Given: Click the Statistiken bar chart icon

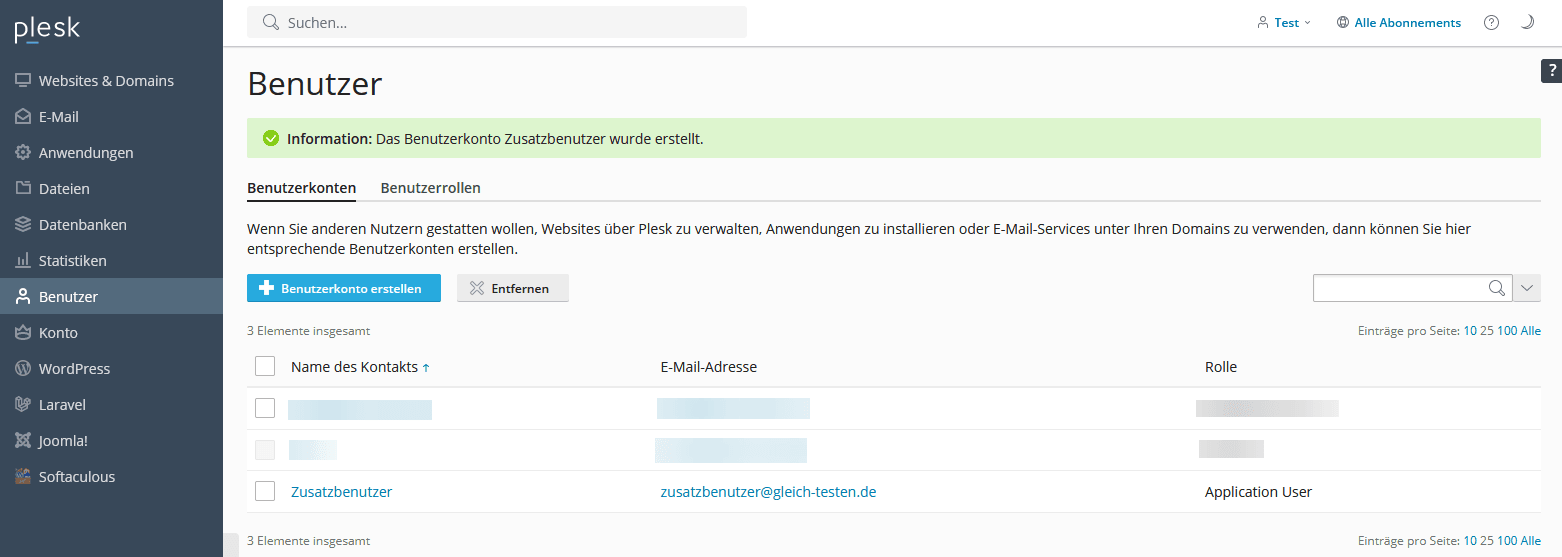Looking at the screenshot, I should 23,261.
